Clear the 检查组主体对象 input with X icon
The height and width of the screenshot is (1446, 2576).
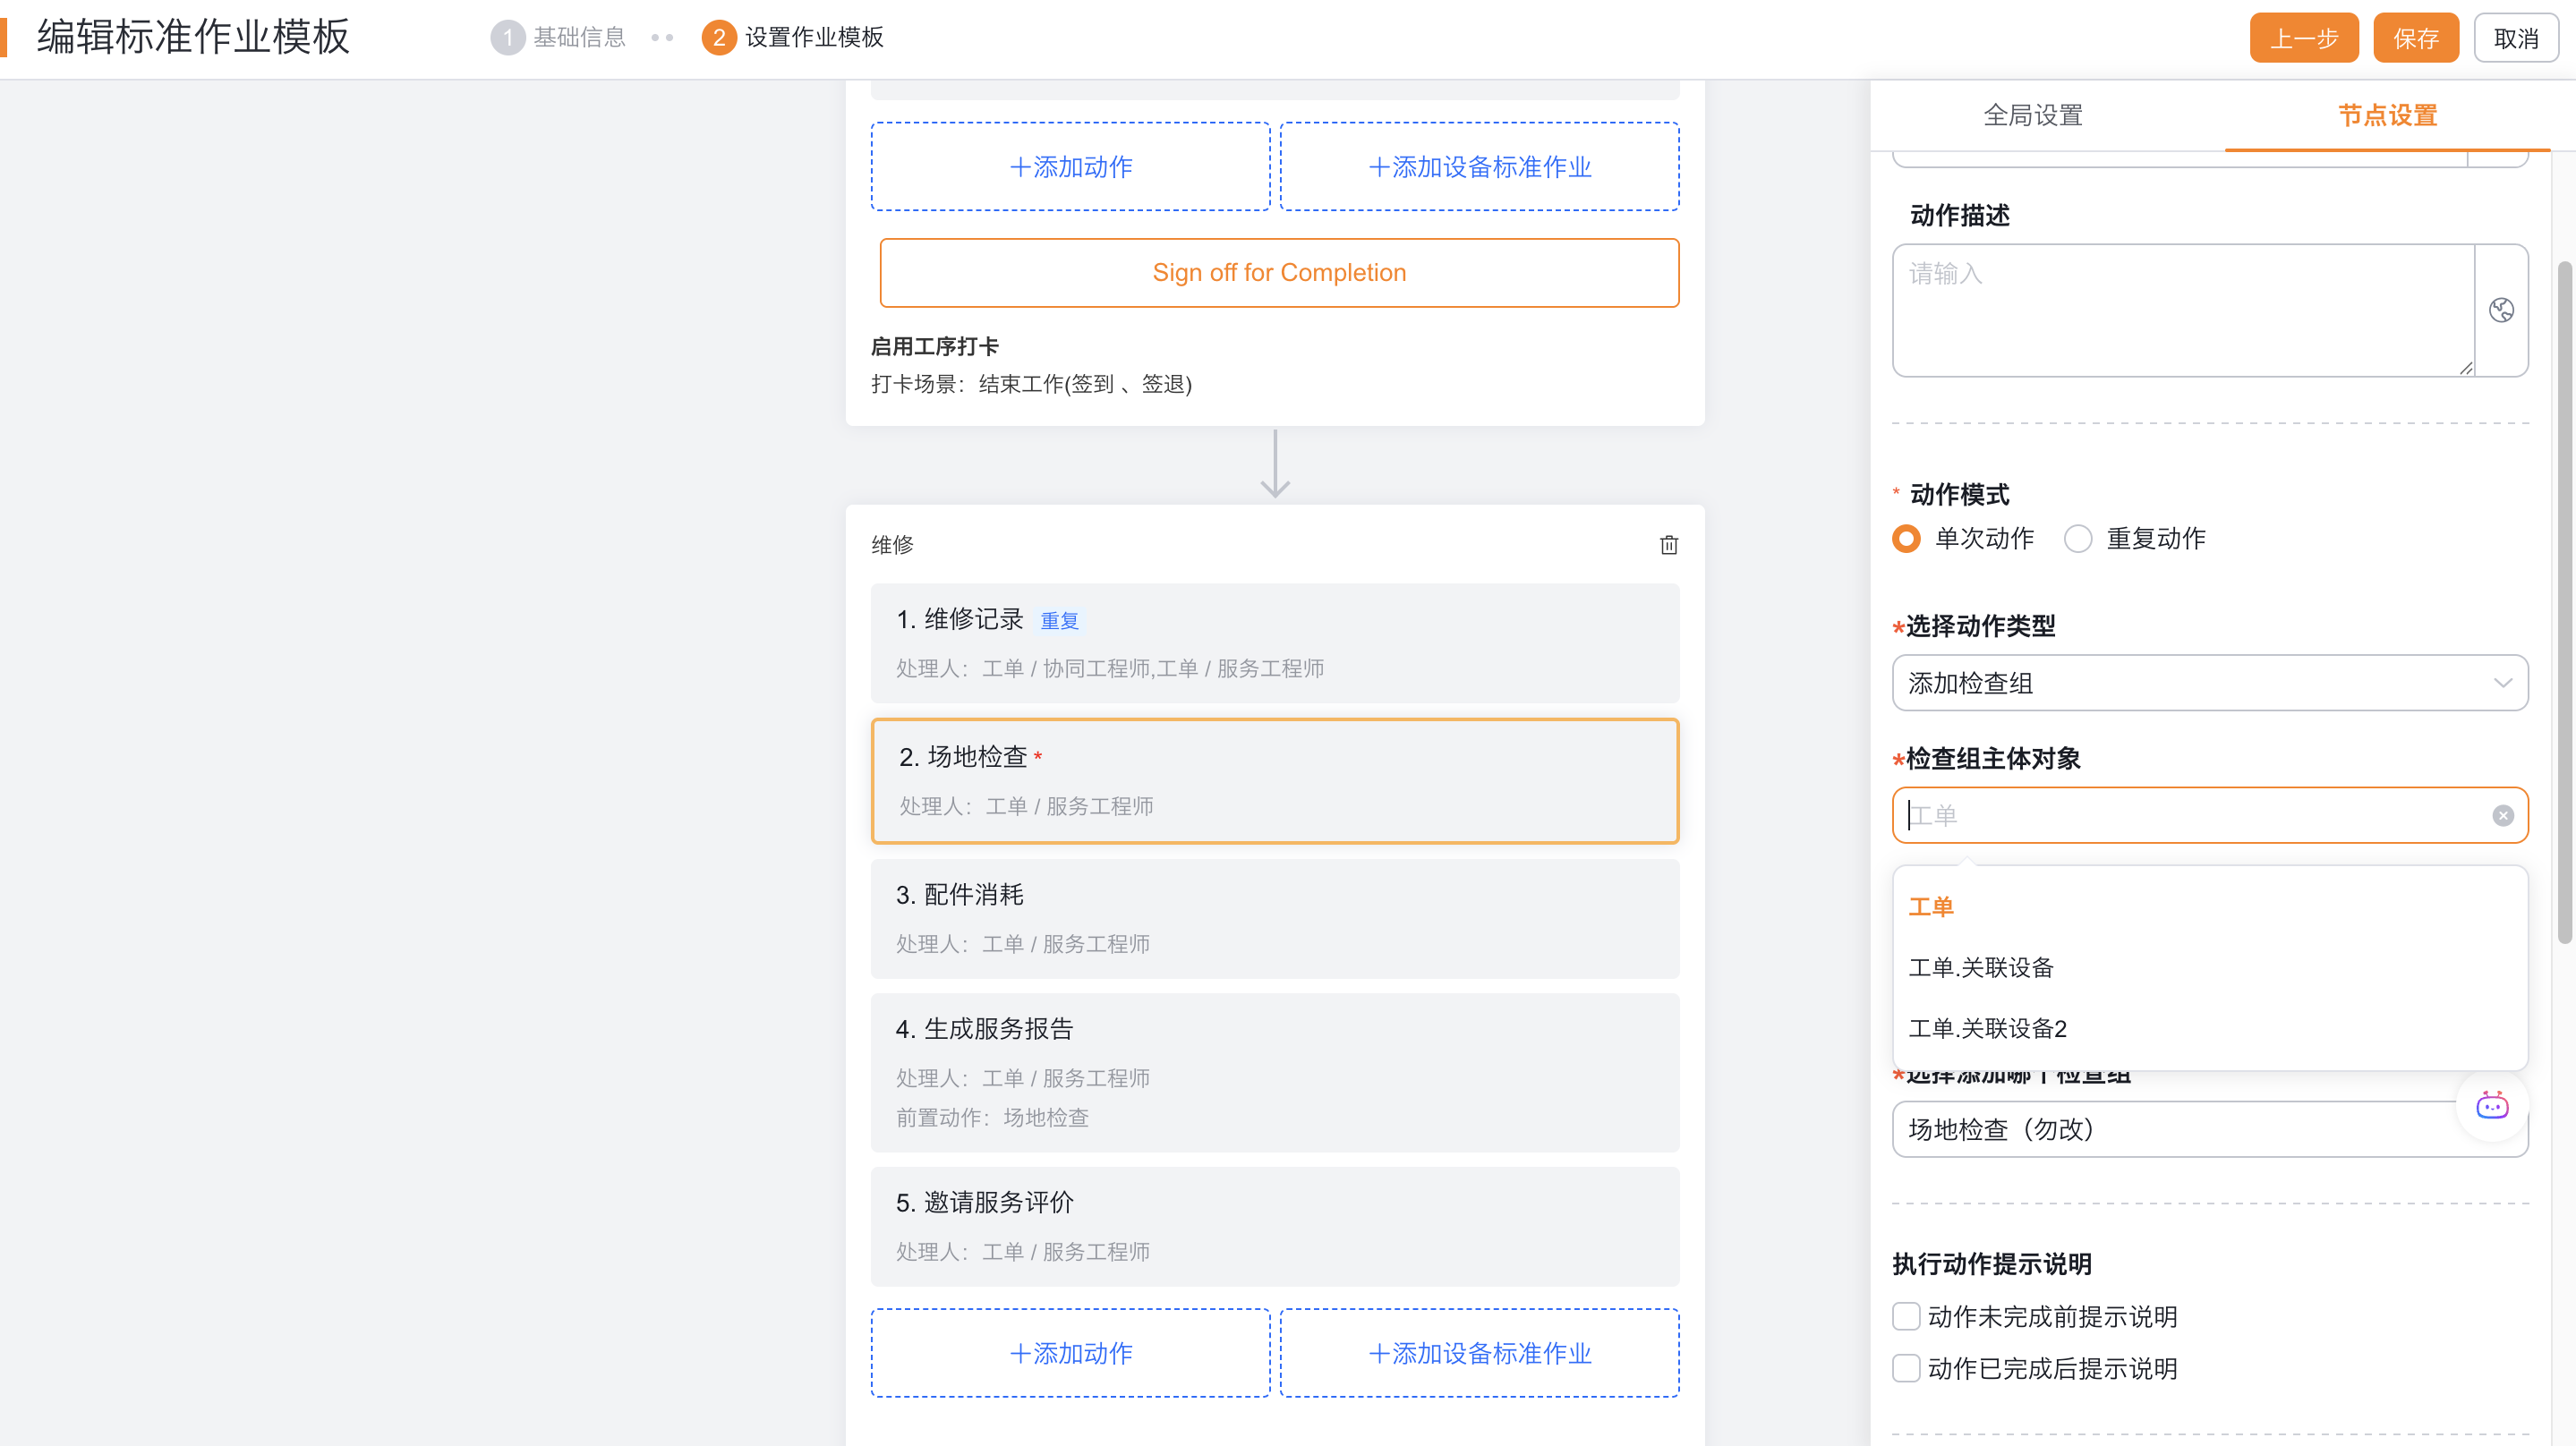pos(2502,815)
